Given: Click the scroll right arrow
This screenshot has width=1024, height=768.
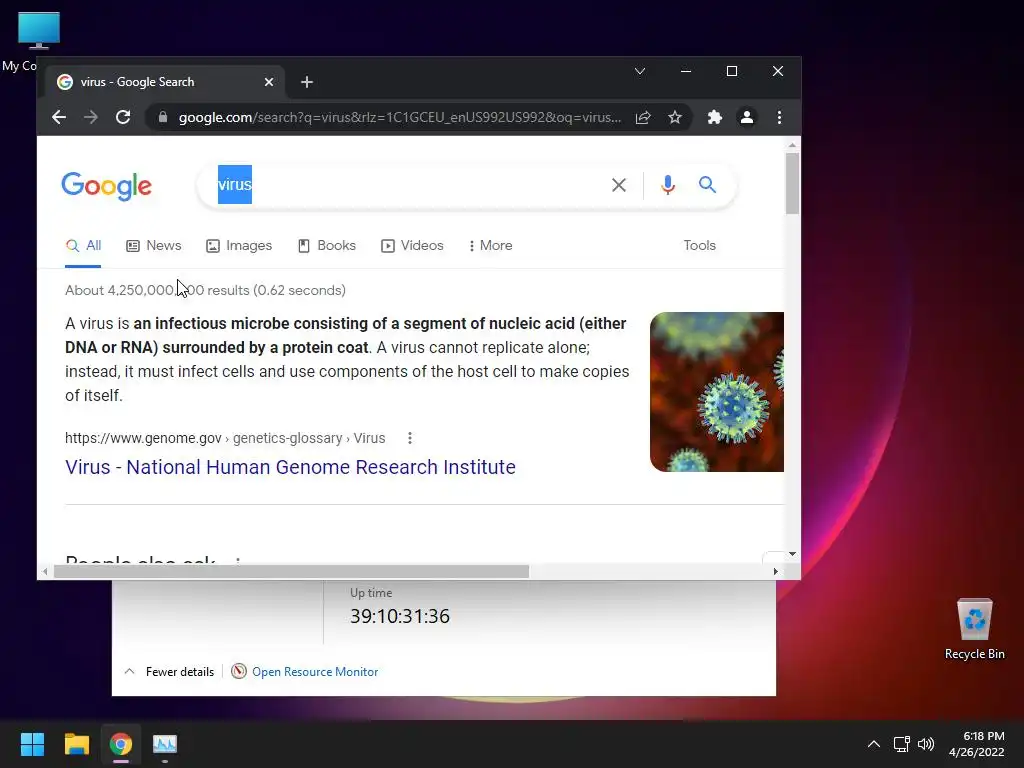Looking at the screenshot, I should (775, 571).
